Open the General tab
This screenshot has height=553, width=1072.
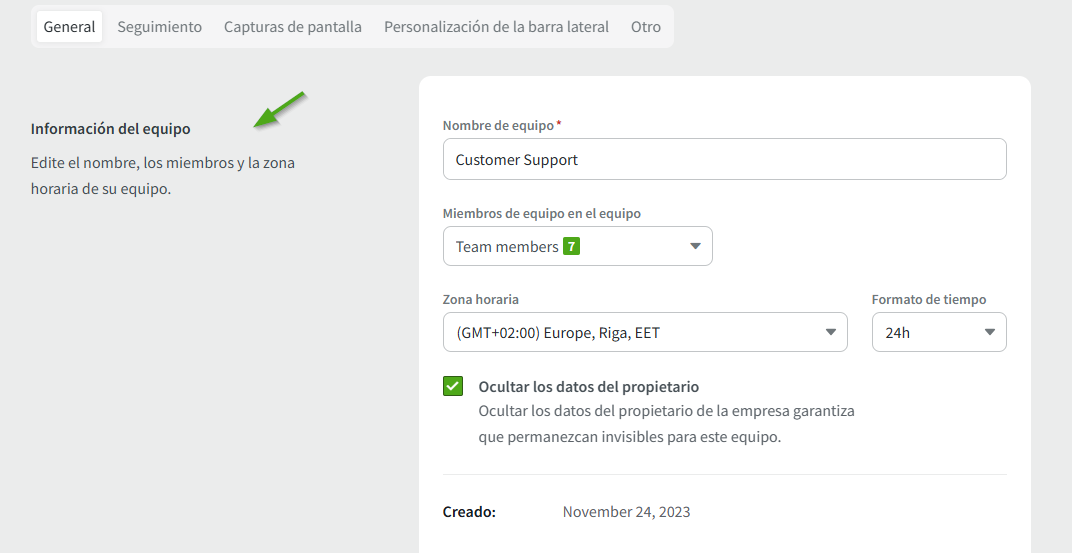pyautogui.click(x=69, y=27)
